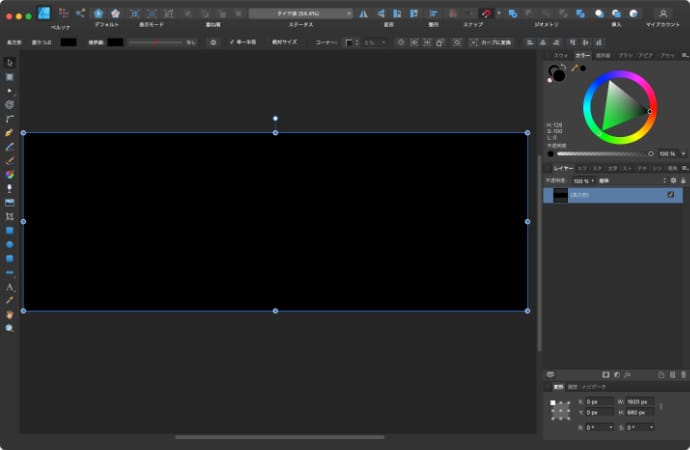
Task: Click the share icon in the top toolbar
Action: [80, 12]
